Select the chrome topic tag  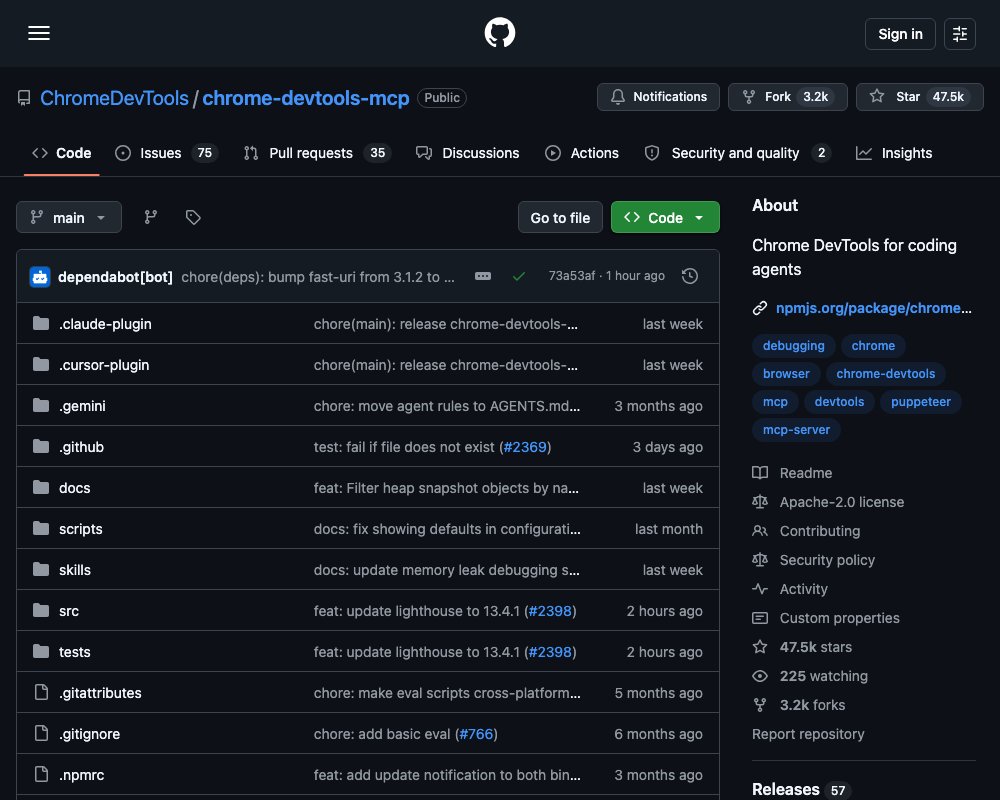pyautogui.click(x=873, y=346)
